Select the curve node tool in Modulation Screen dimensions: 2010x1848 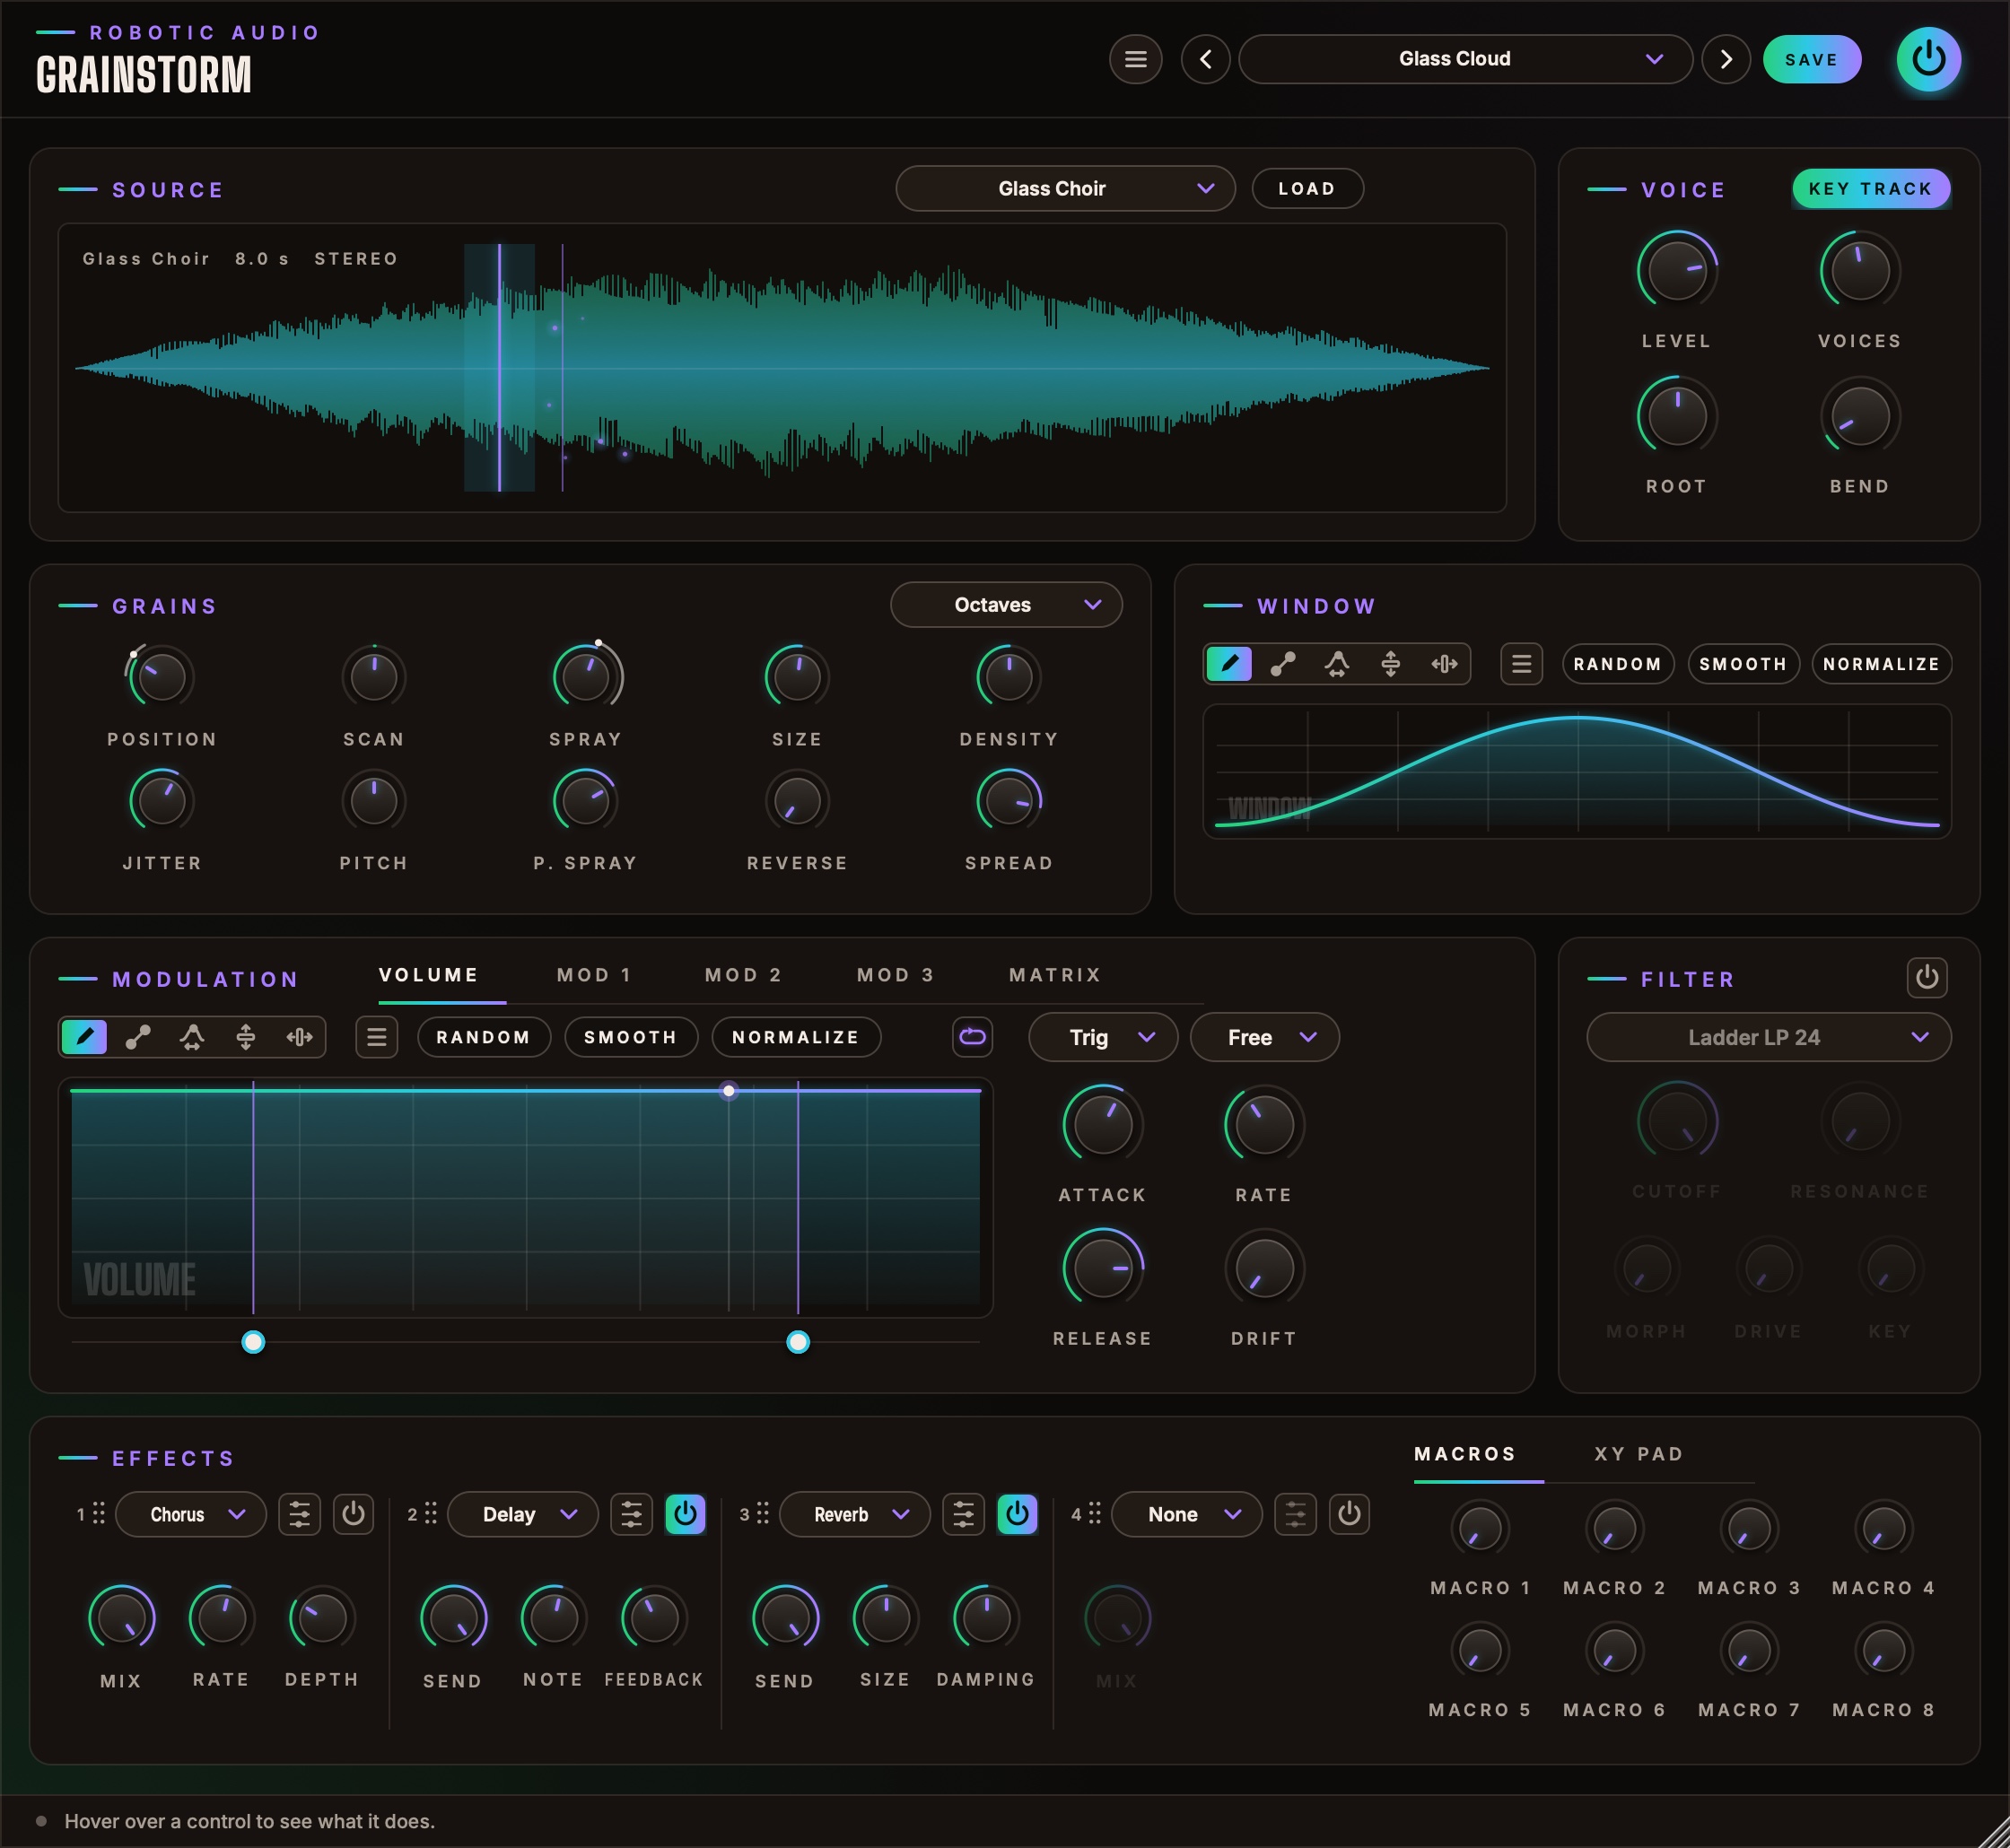pos(192,1037)
